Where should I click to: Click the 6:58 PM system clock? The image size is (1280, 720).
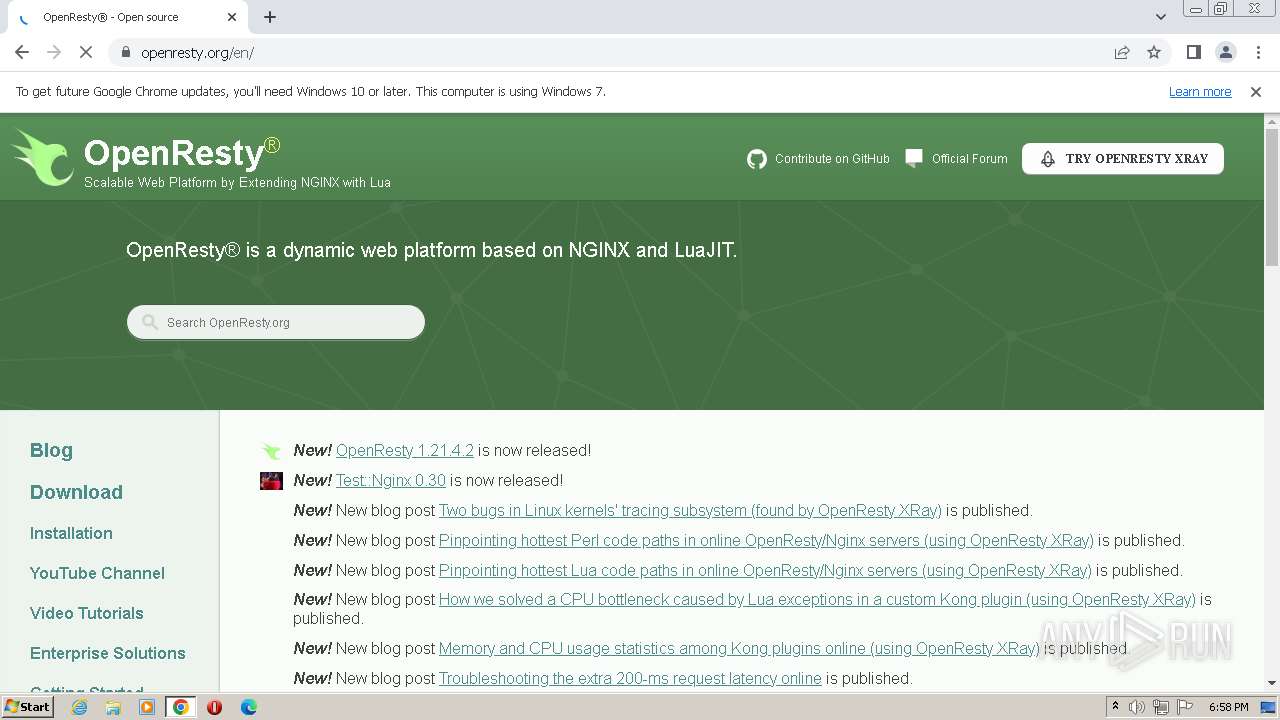click(1228, 707)
